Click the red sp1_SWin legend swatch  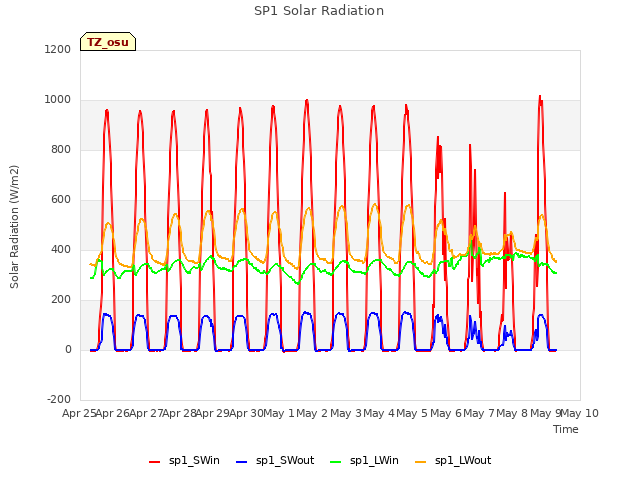tap(154, 462)
